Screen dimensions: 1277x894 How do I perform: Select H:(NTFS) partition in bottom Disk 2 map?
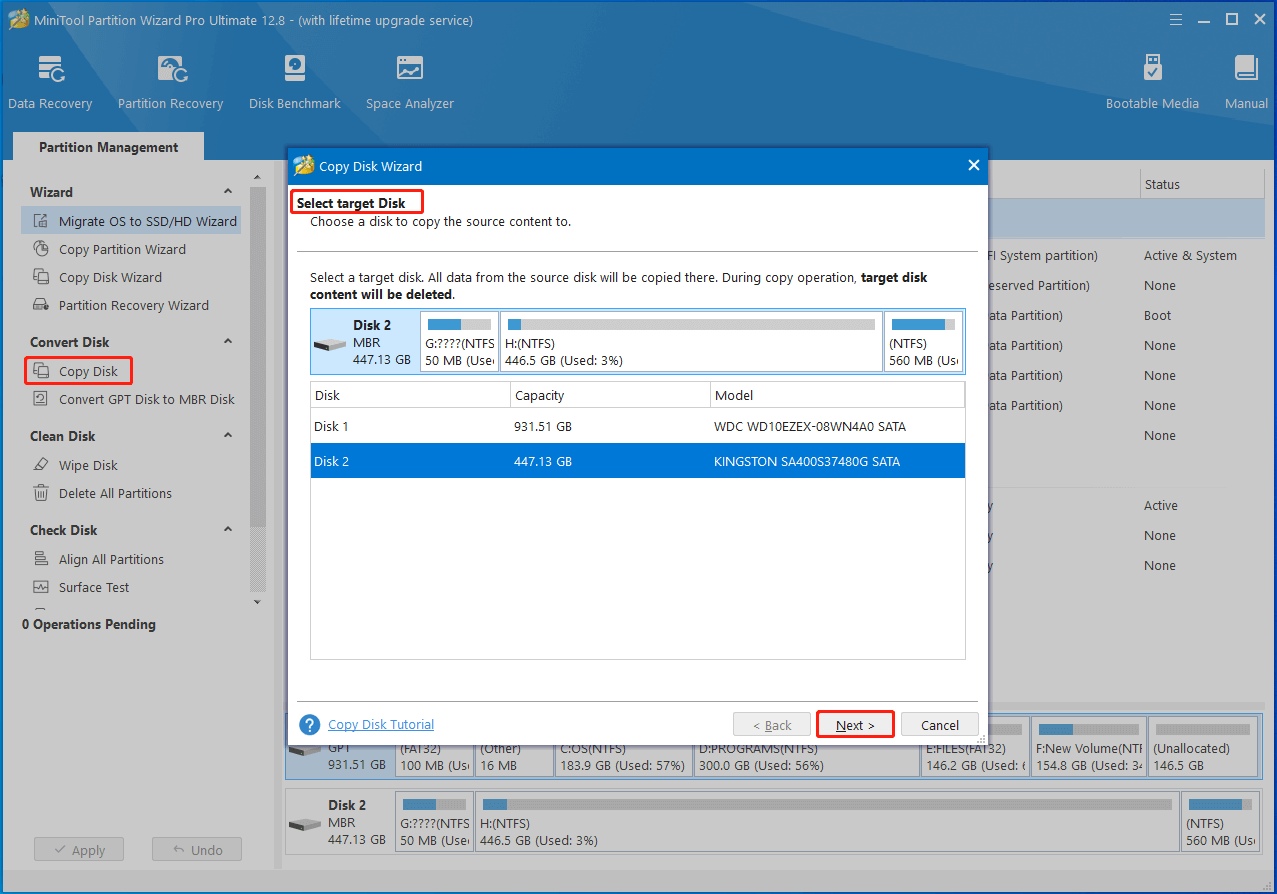[826, 820]
